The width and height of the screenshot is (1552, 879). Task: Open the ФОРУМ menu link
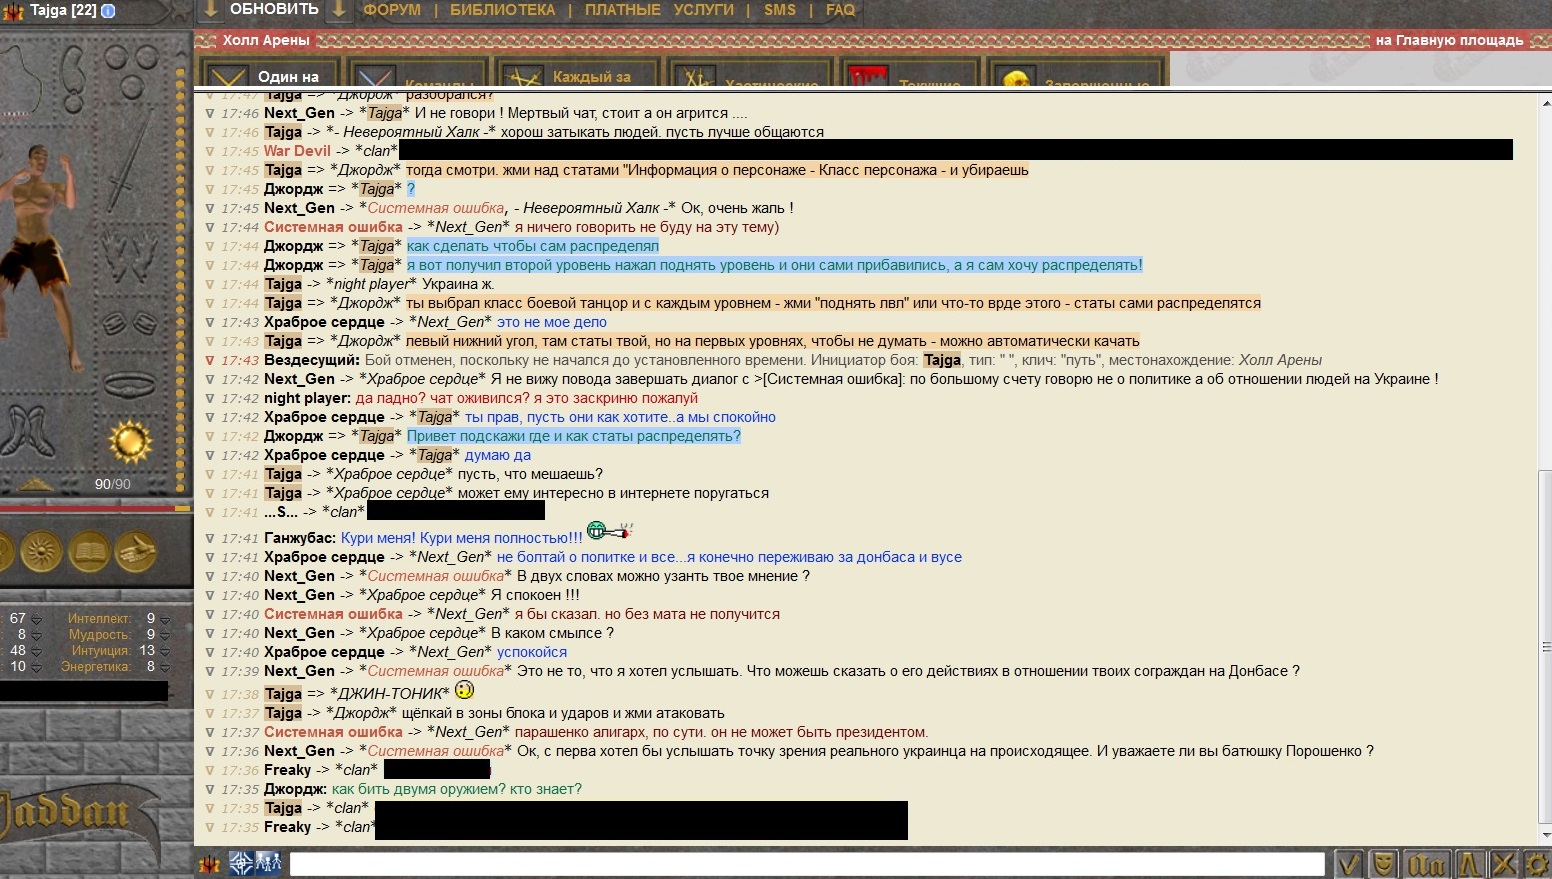click(x=392, y=10)
